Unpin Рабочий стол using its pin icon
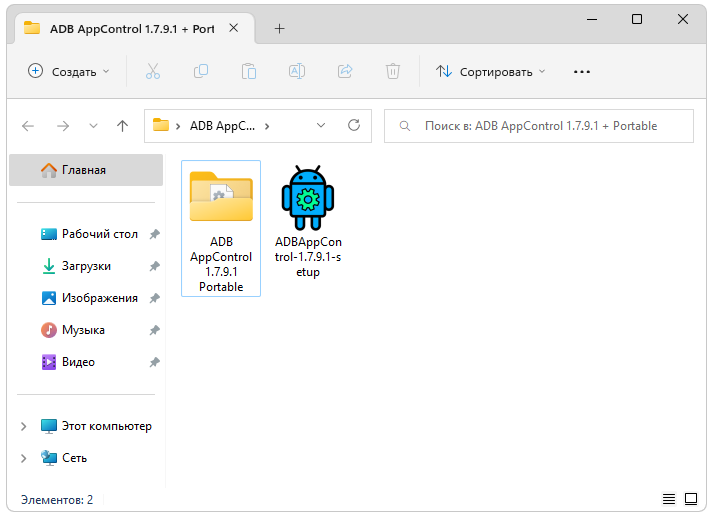709x516 pixels. 155,234
